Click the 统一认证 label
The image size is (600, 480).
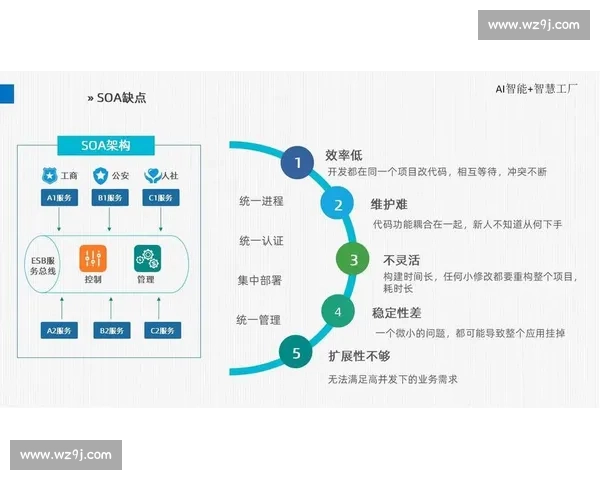(x=261, y=241)
